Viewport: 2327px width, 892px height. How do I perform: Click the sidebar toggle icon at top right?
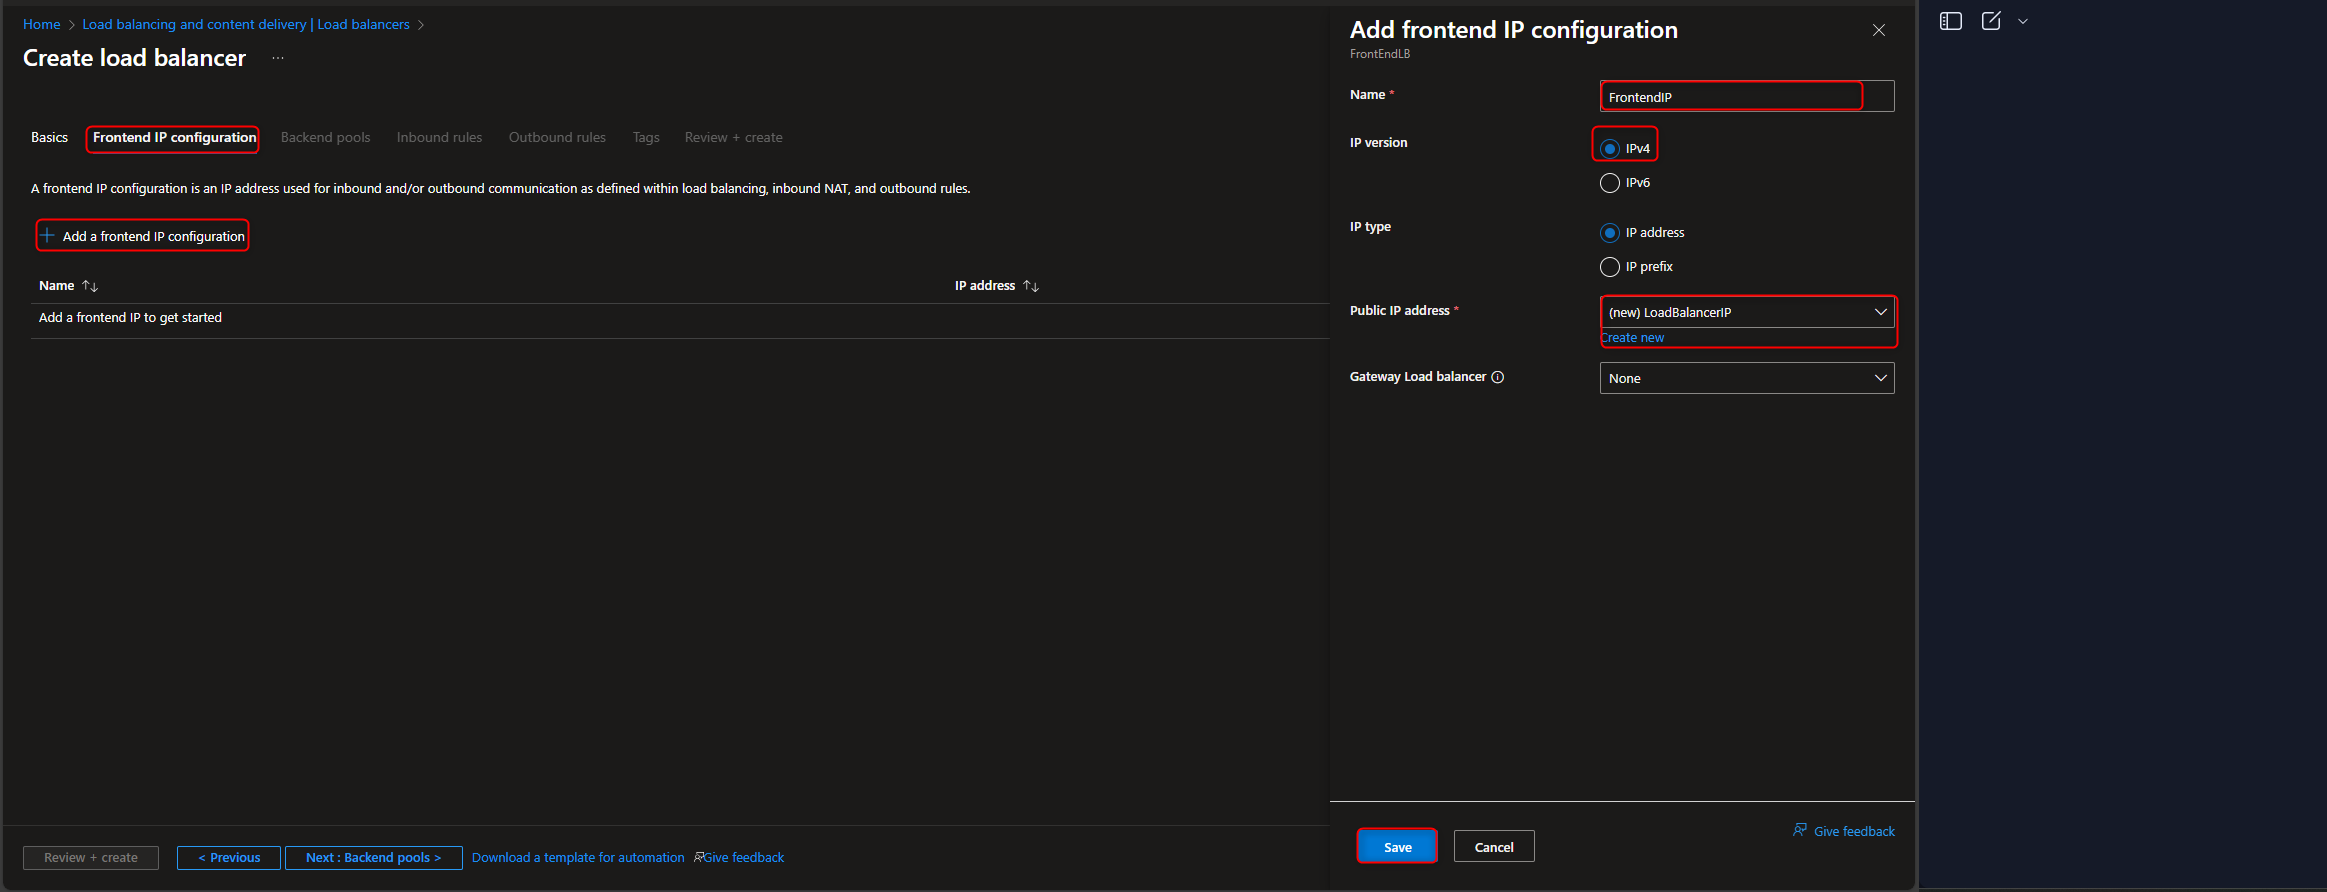(x=1951, y=21)
